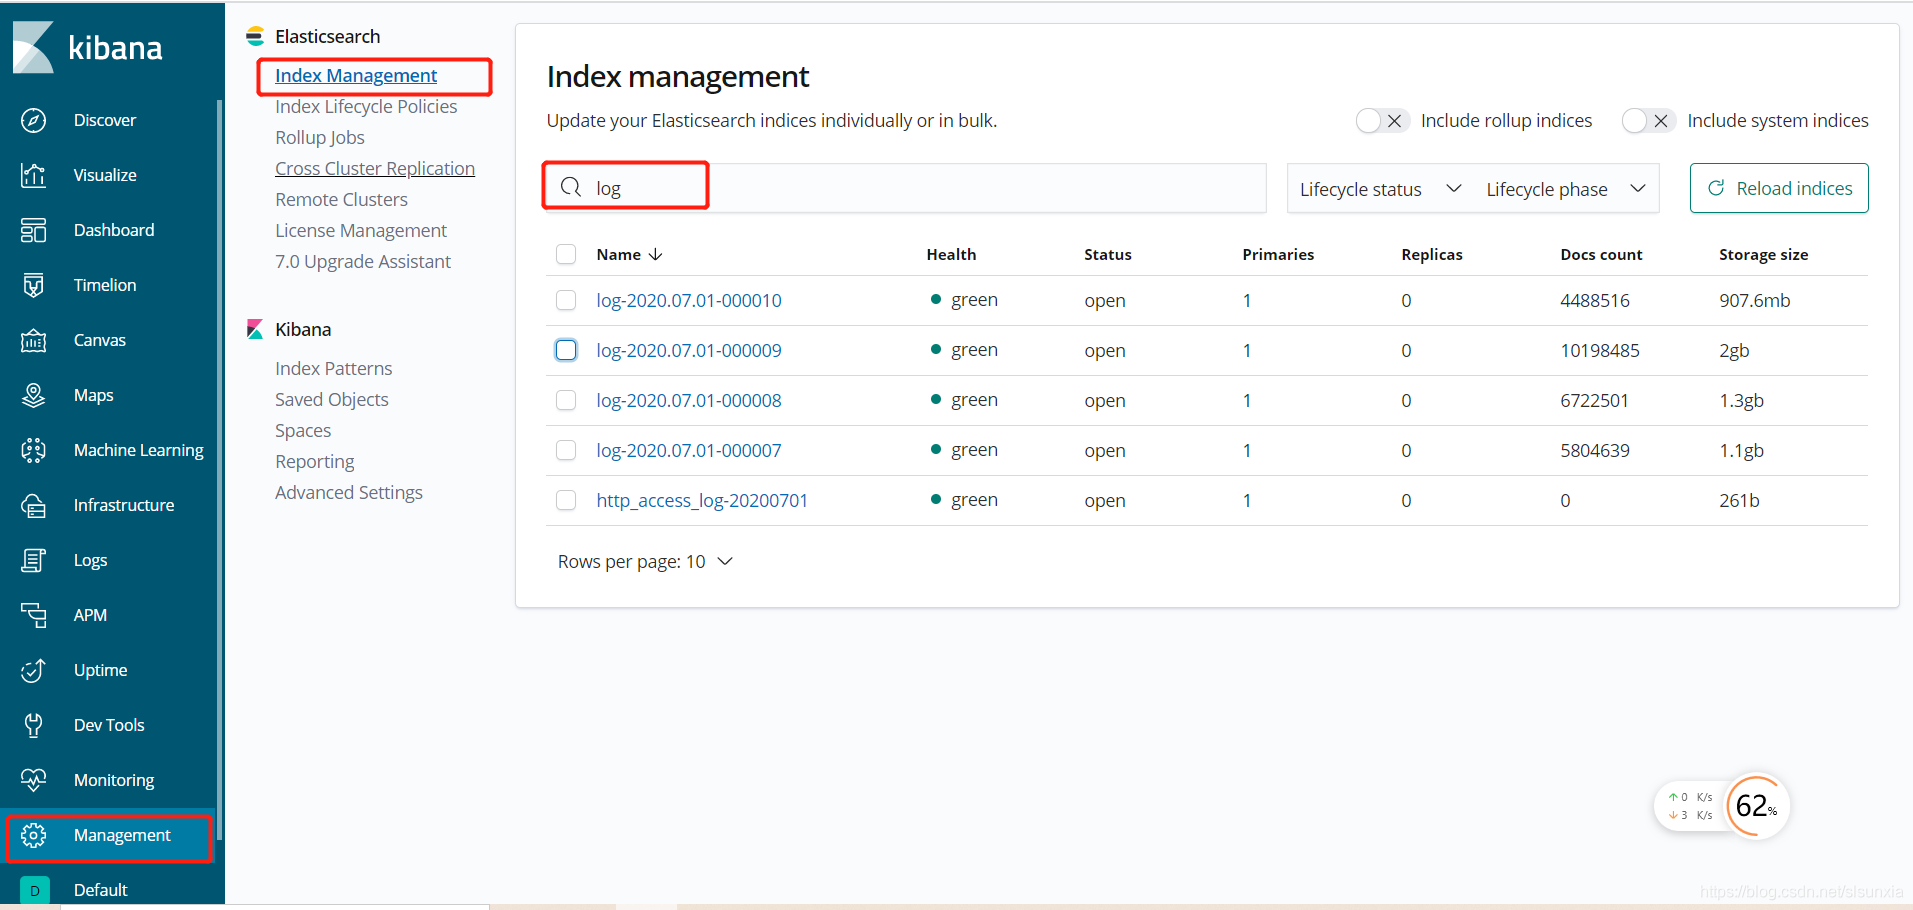Viewport: 1913px width, 910px height.
Task: Select 7.0 Upgrade Assistant menu item
Action: pos(363,261)
